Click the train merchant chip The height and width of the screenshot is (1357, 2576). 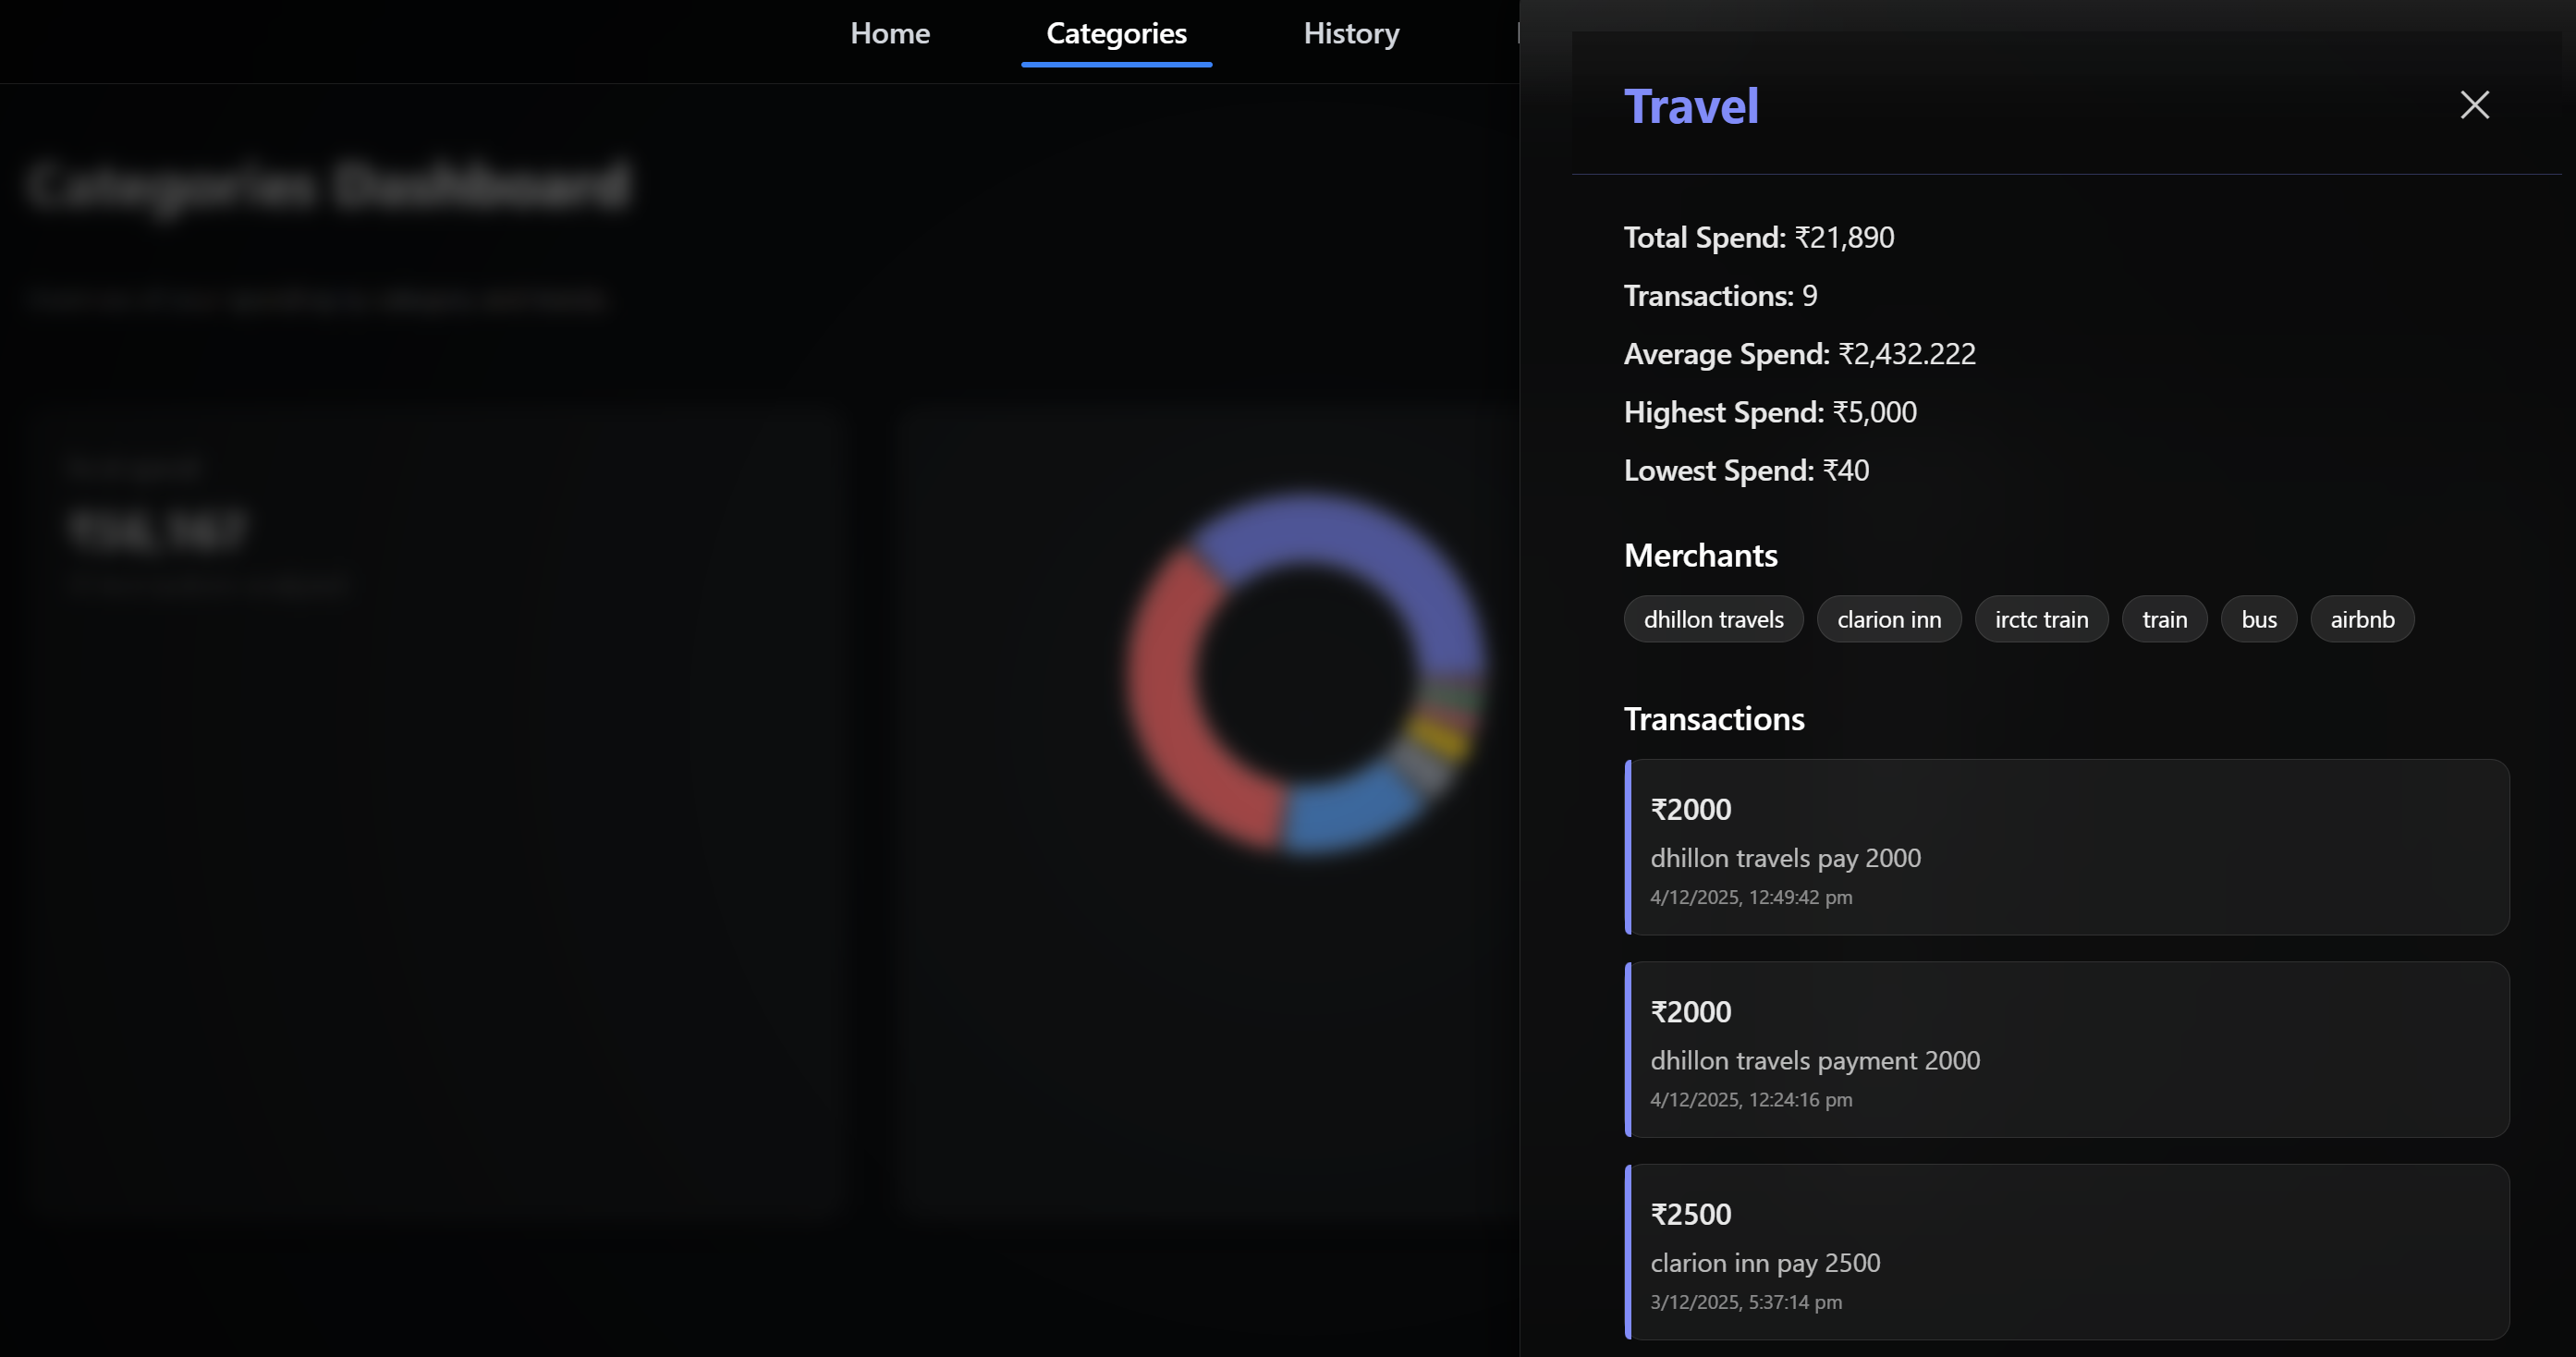(x=2164, y=619)
